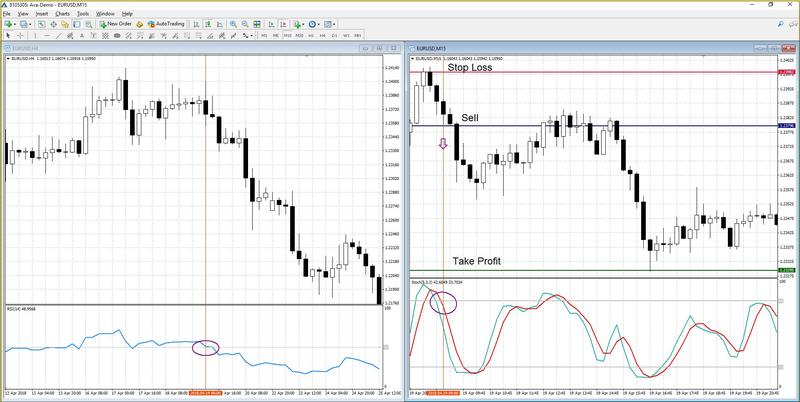Switch timeframe to M1

[x=264, y=36]
